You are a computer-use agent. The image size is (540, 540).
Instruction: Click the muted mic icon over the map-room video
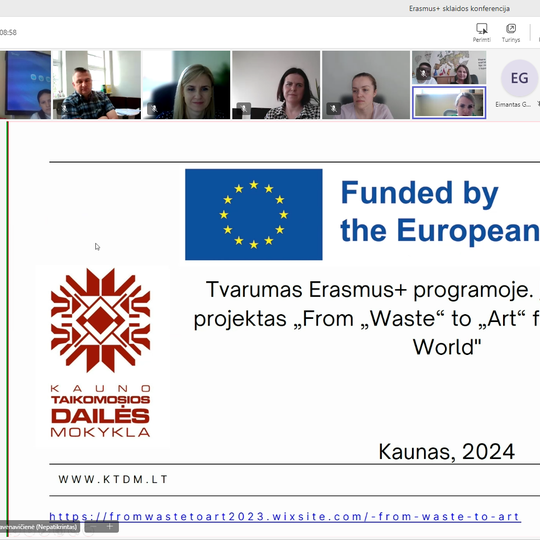[x=423, y=73]
